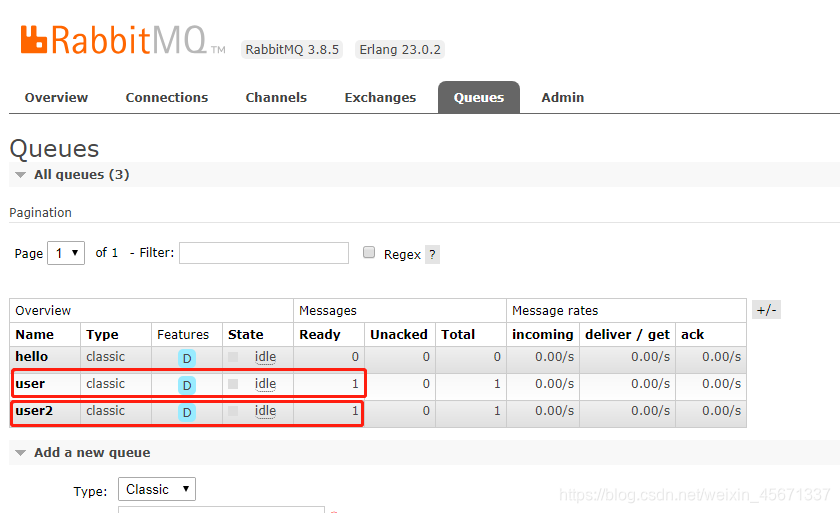Screen dimensions: 840x513
Task: Switch to the Overview tab
Action: (56, 97)
